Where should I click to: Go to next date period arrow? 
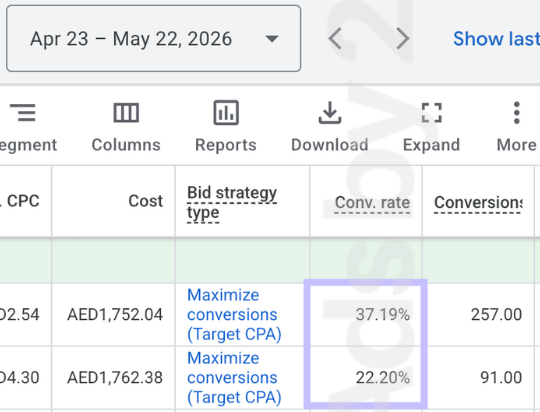(402, 39)
